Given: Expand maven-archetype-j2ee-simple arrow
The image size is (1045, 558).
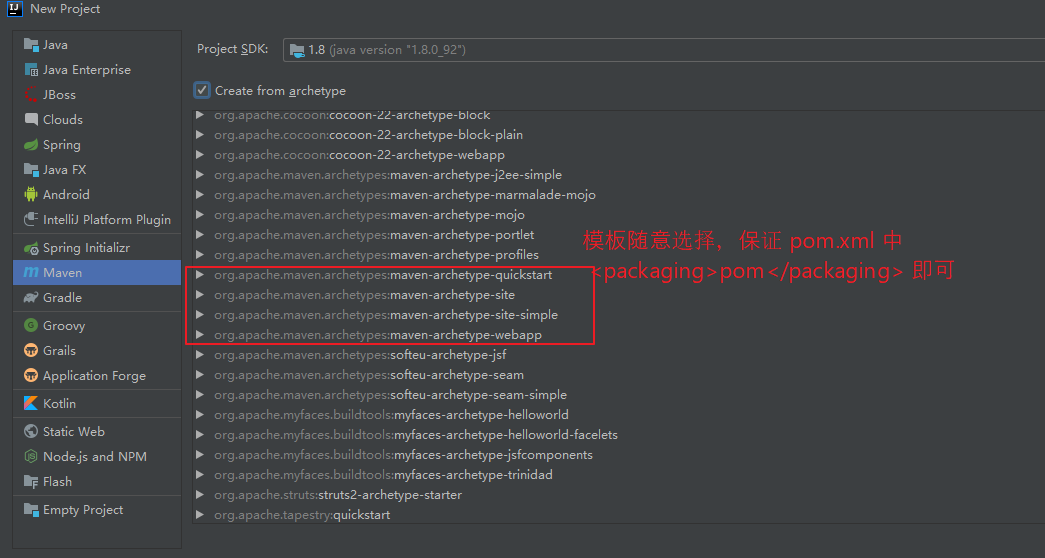Looking at the screenshot, I should [200, 175].
